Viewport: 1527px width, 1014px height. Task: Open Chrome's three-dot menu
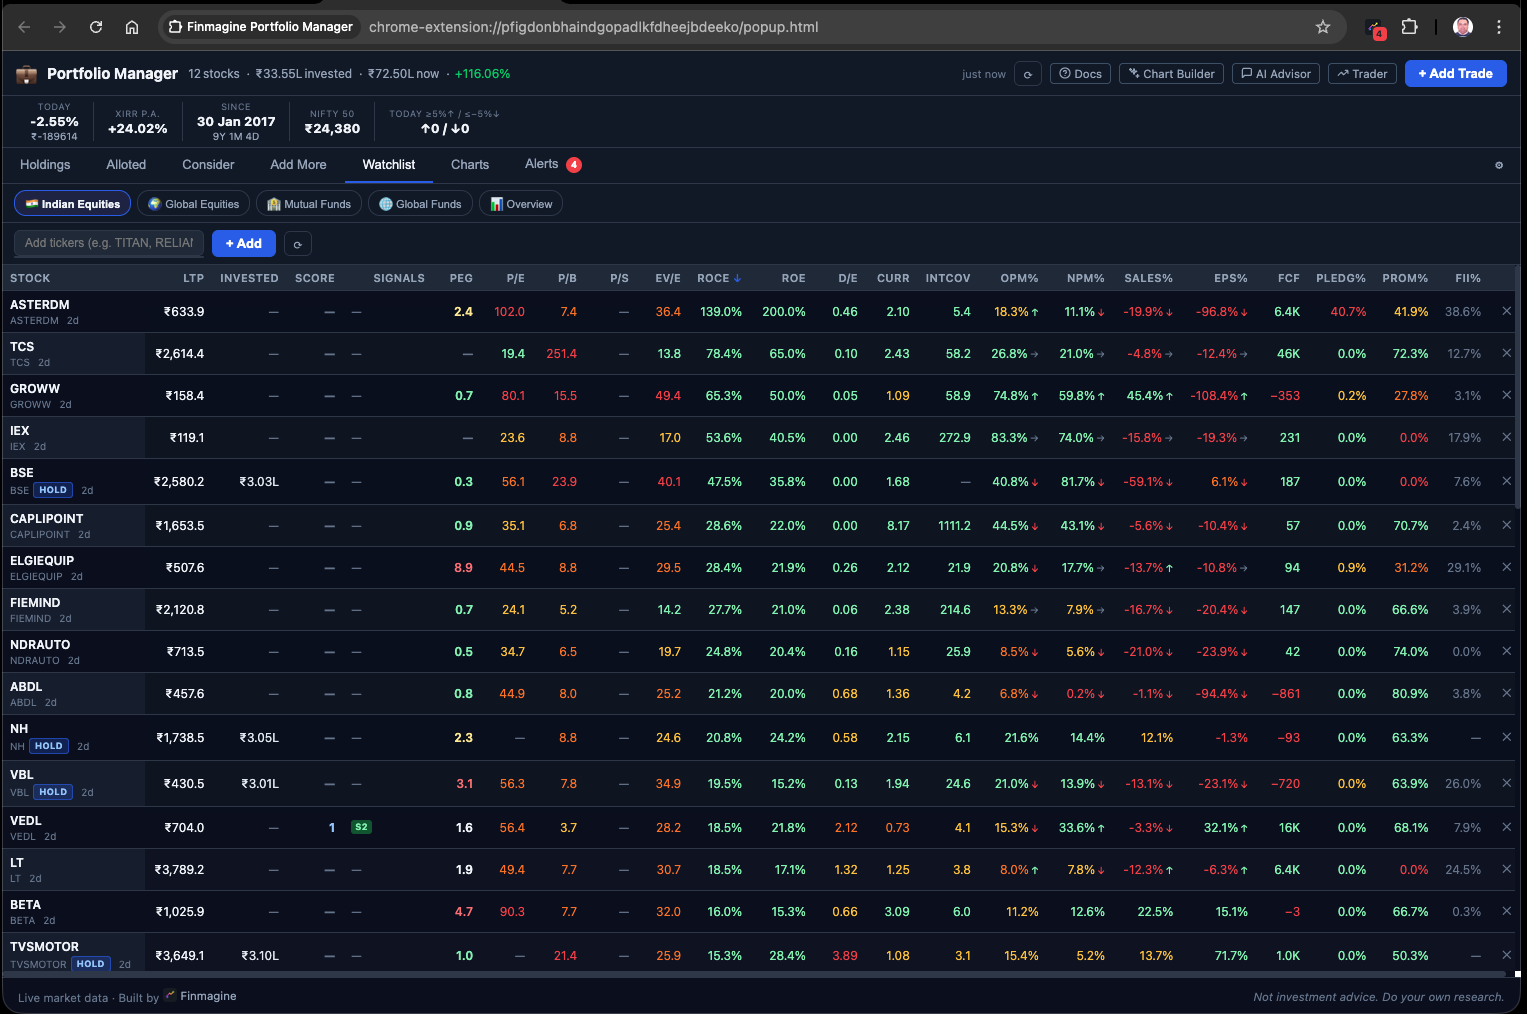pos(1499,27)
